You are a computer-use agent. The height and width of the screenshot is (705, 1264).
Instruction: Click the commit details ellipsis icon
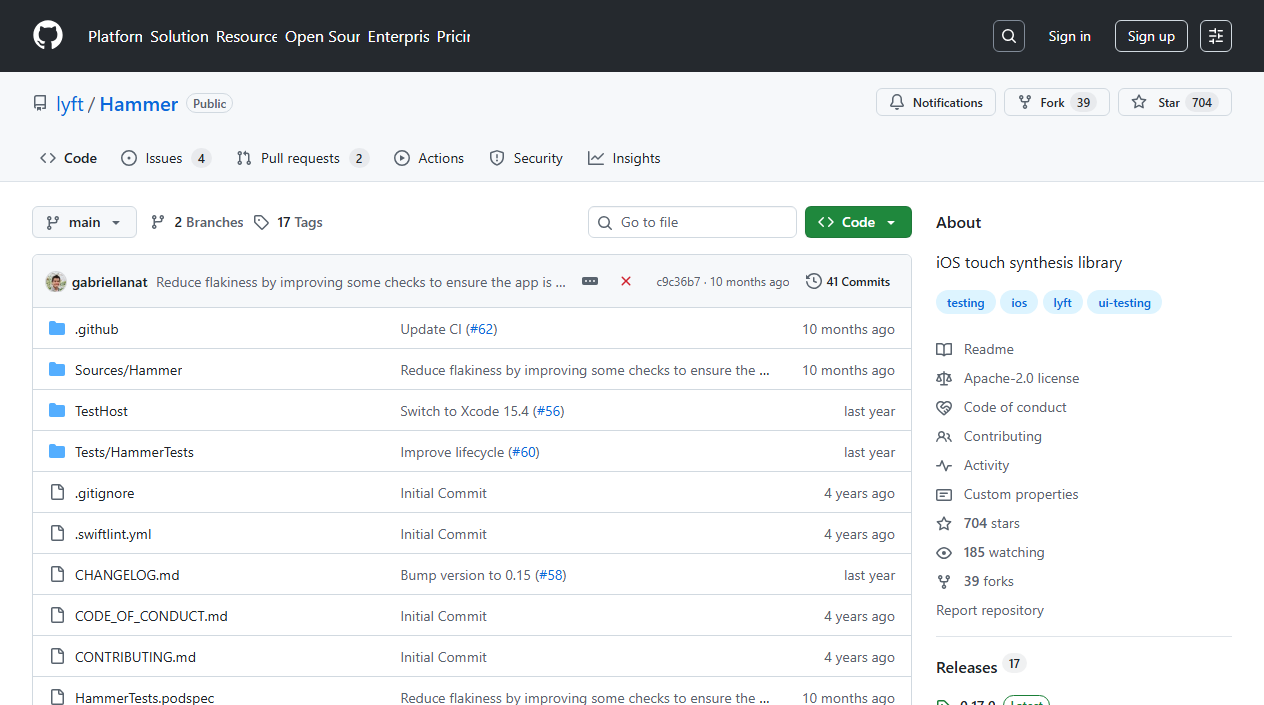pos(590,282)
